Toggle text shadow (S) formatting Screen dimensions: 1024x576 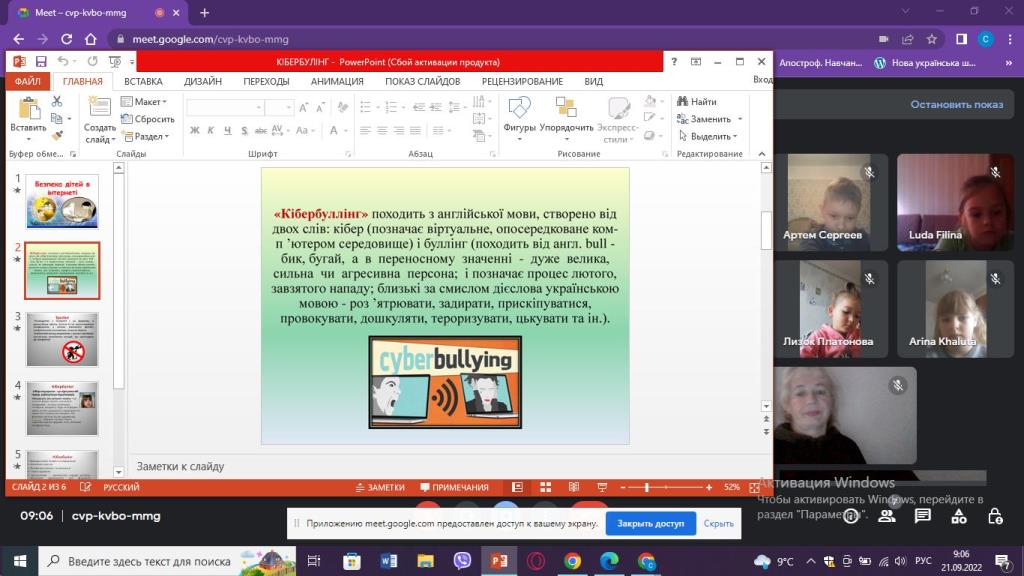click(x=244, y=131)
